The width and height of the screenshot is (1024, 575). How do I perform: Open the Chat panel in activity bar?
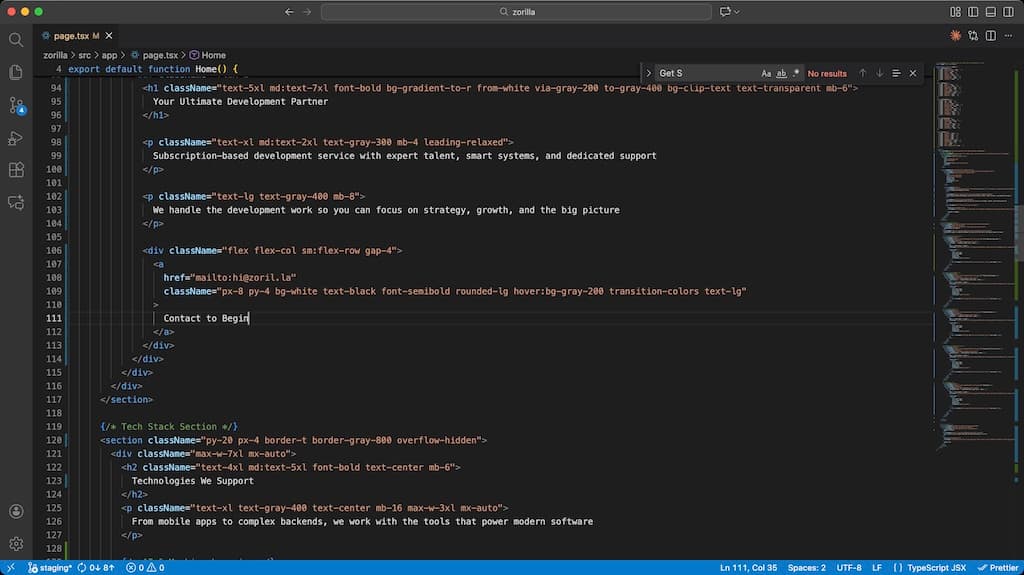coord(16,202)
